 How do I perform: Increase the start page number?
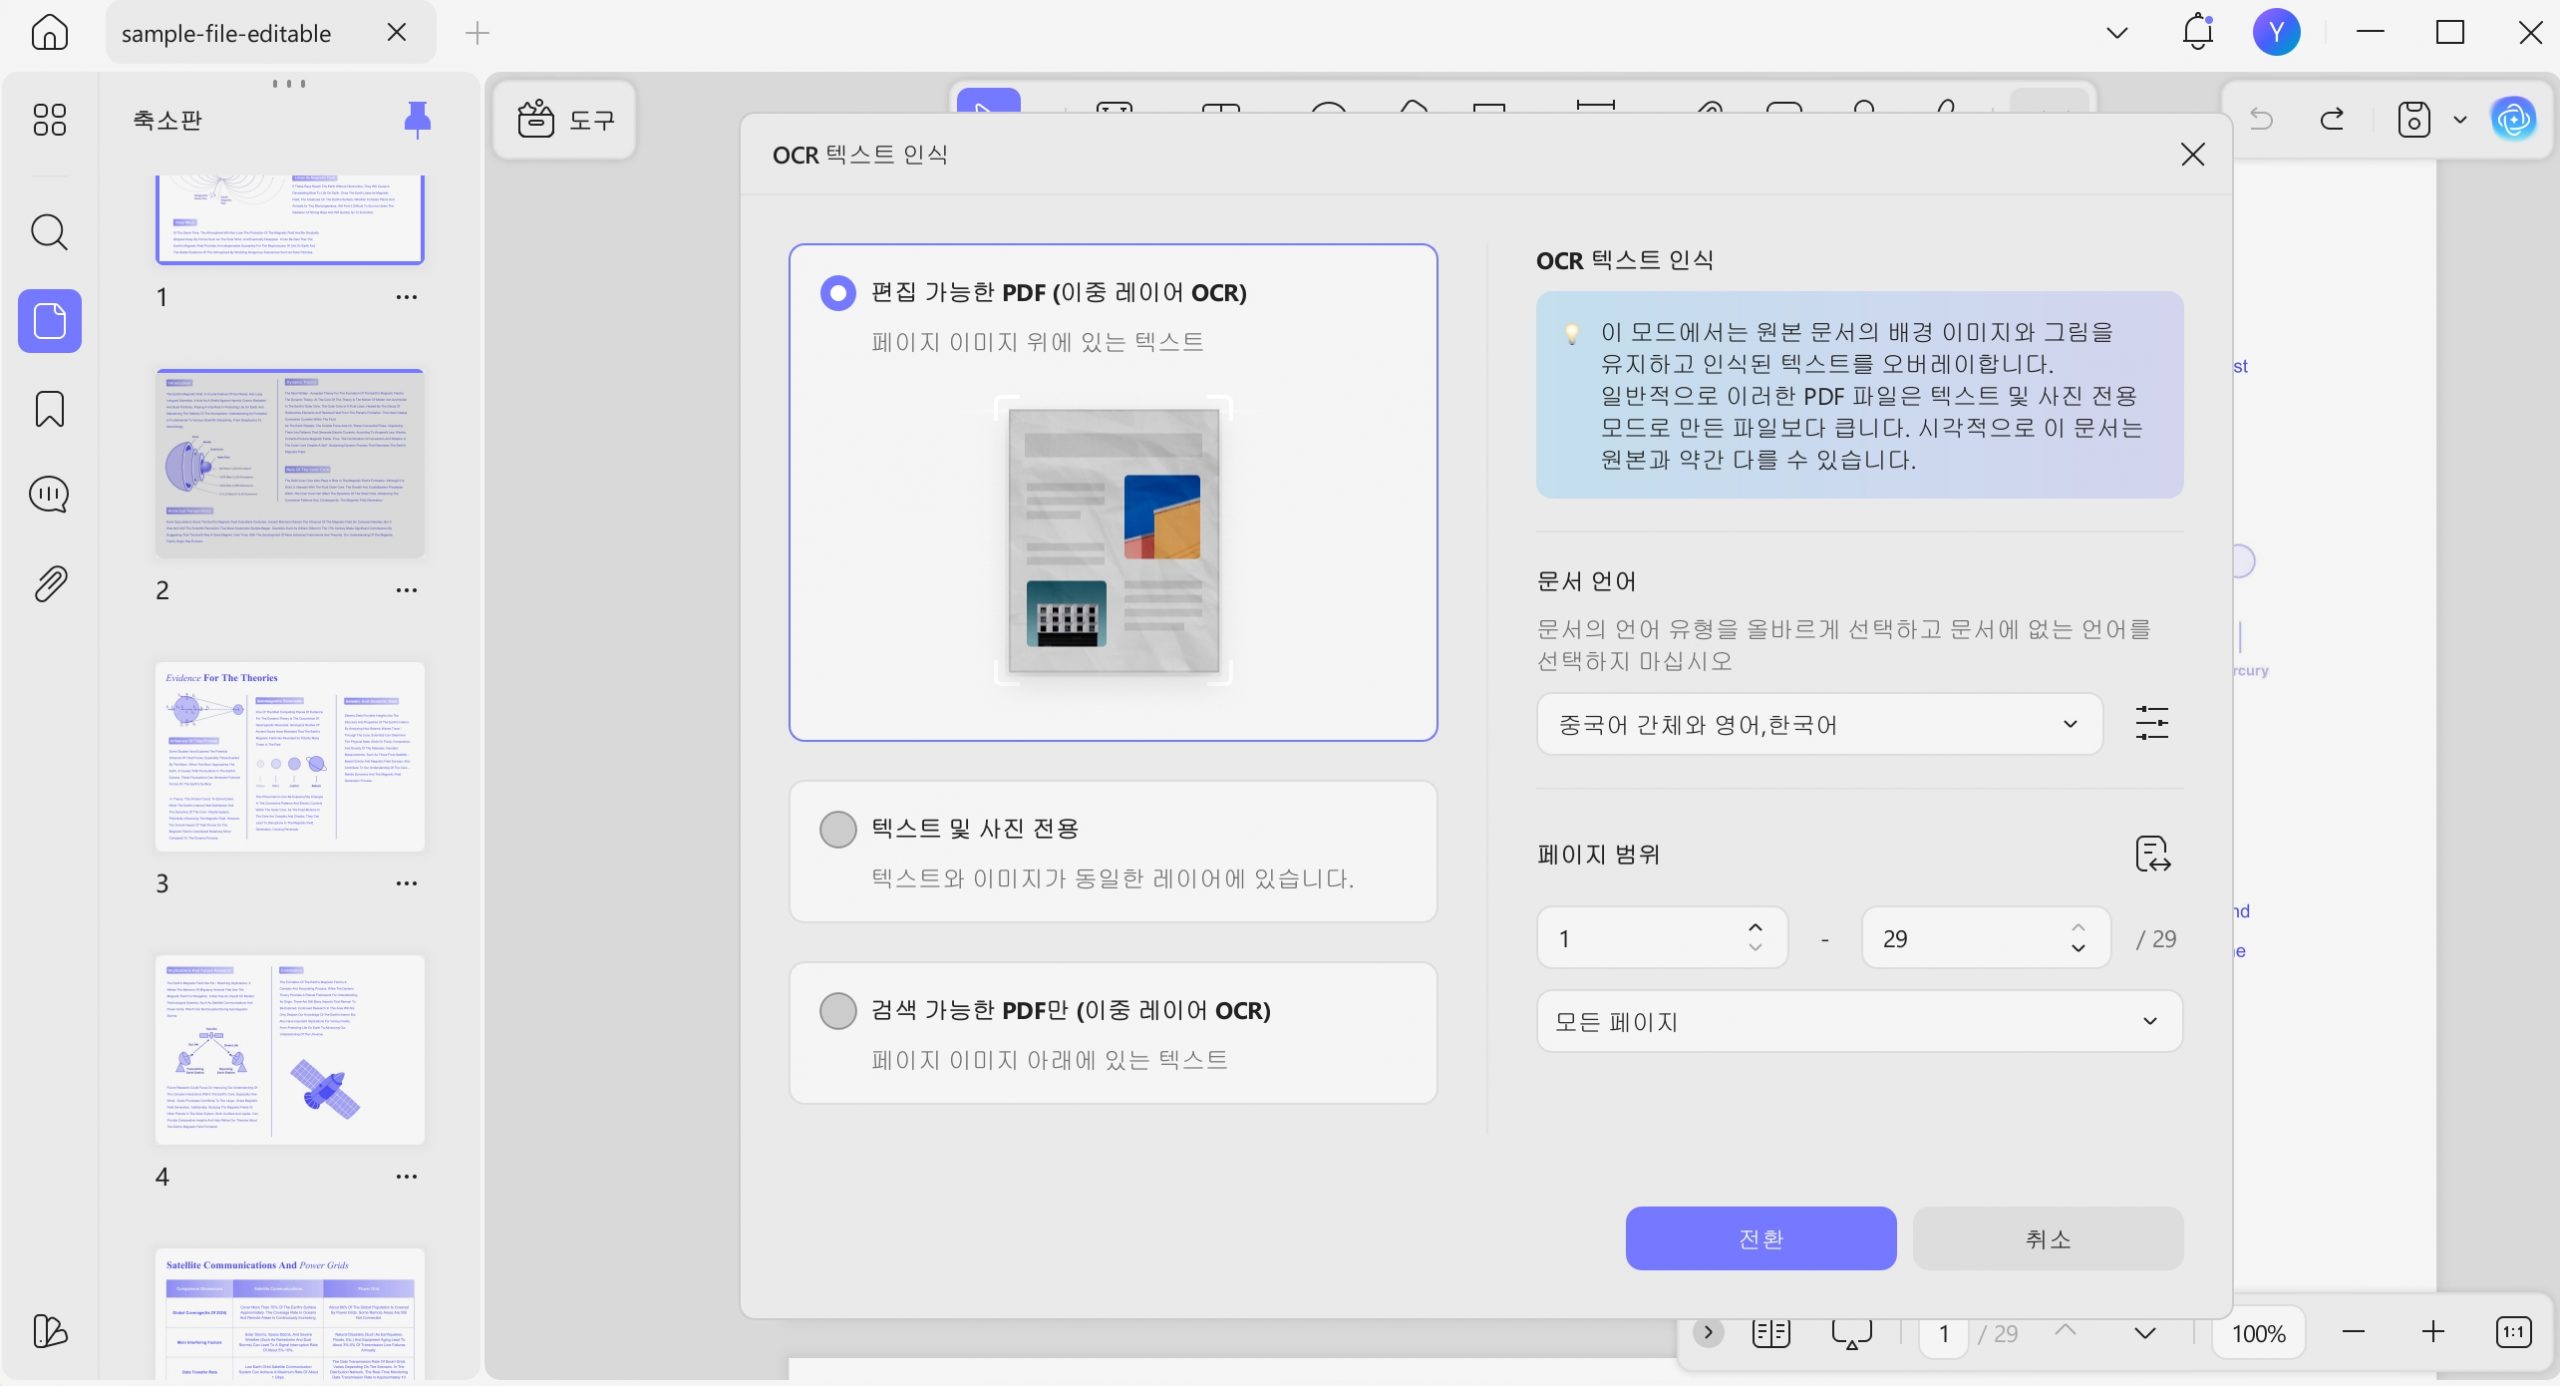coord(1755,927)
